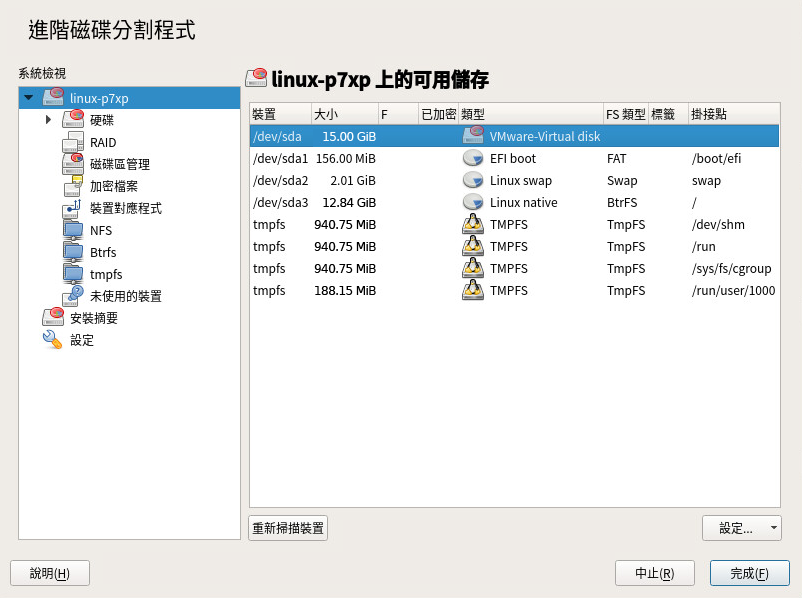Click the 磁碟區管理 volume management icon
This screenshot has height=598, width=802.
pyautogui.click(x=73, y=163)
